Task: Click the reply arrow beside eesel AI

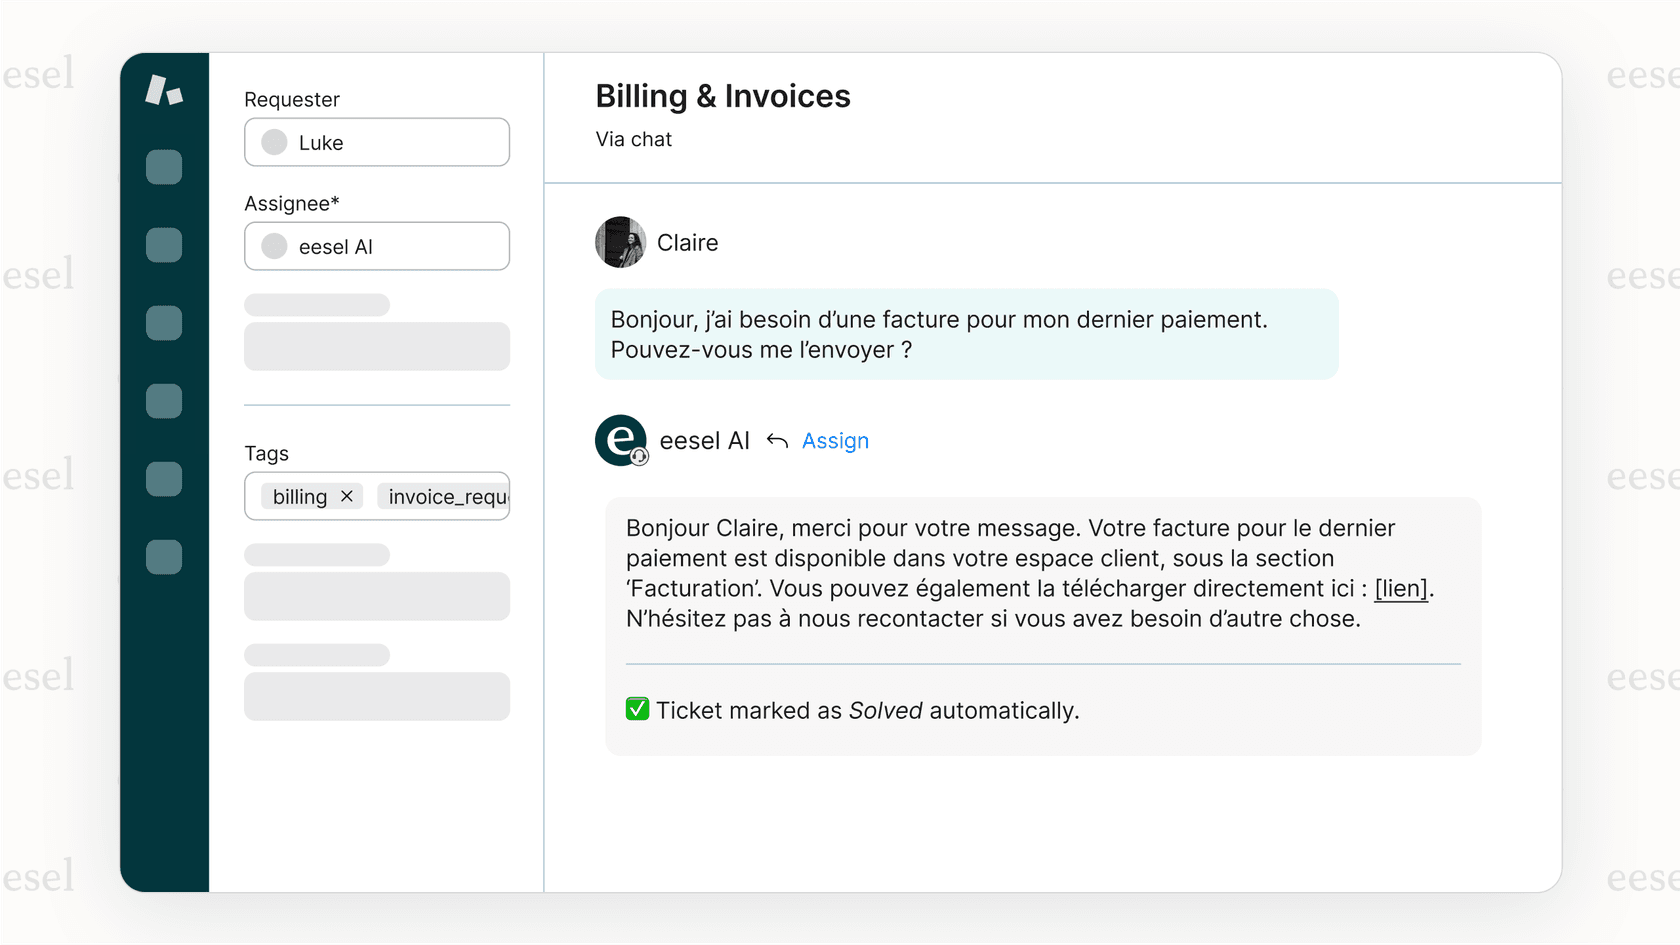Action: coord(777,440)
